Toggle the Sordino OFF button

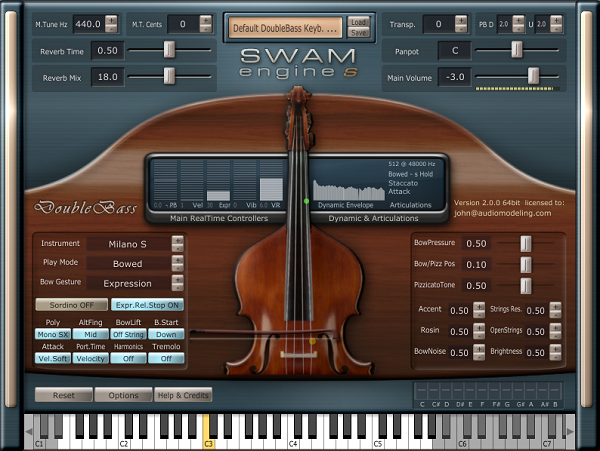coord(72,305)
